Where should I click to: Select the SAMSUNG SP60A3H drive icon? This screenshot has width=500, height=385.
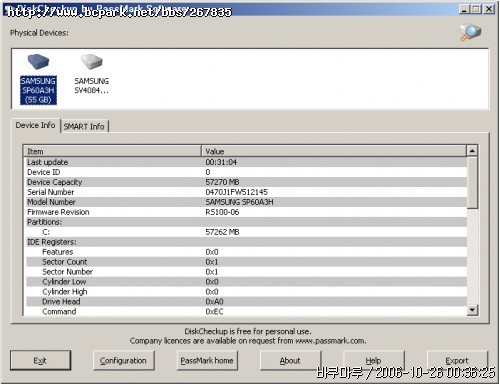point(38,79)
